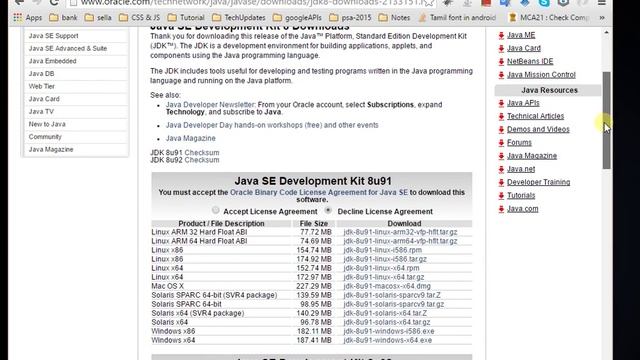Click the red icon beside Java APIs

click(x=501, y=103)
